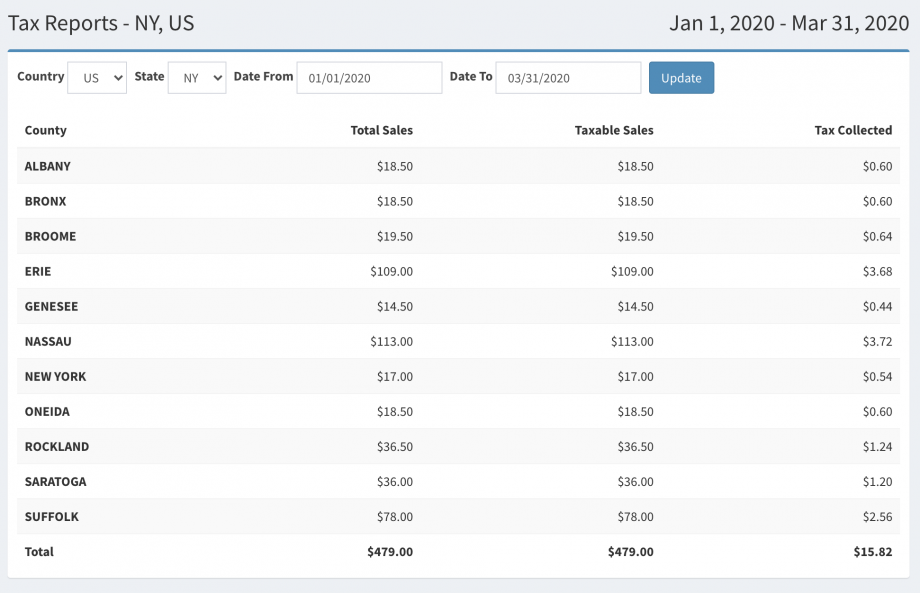The width and height of the screenshot is (920, 593).
Task: Select the NASSAU county name
Action: coord(48,342)
